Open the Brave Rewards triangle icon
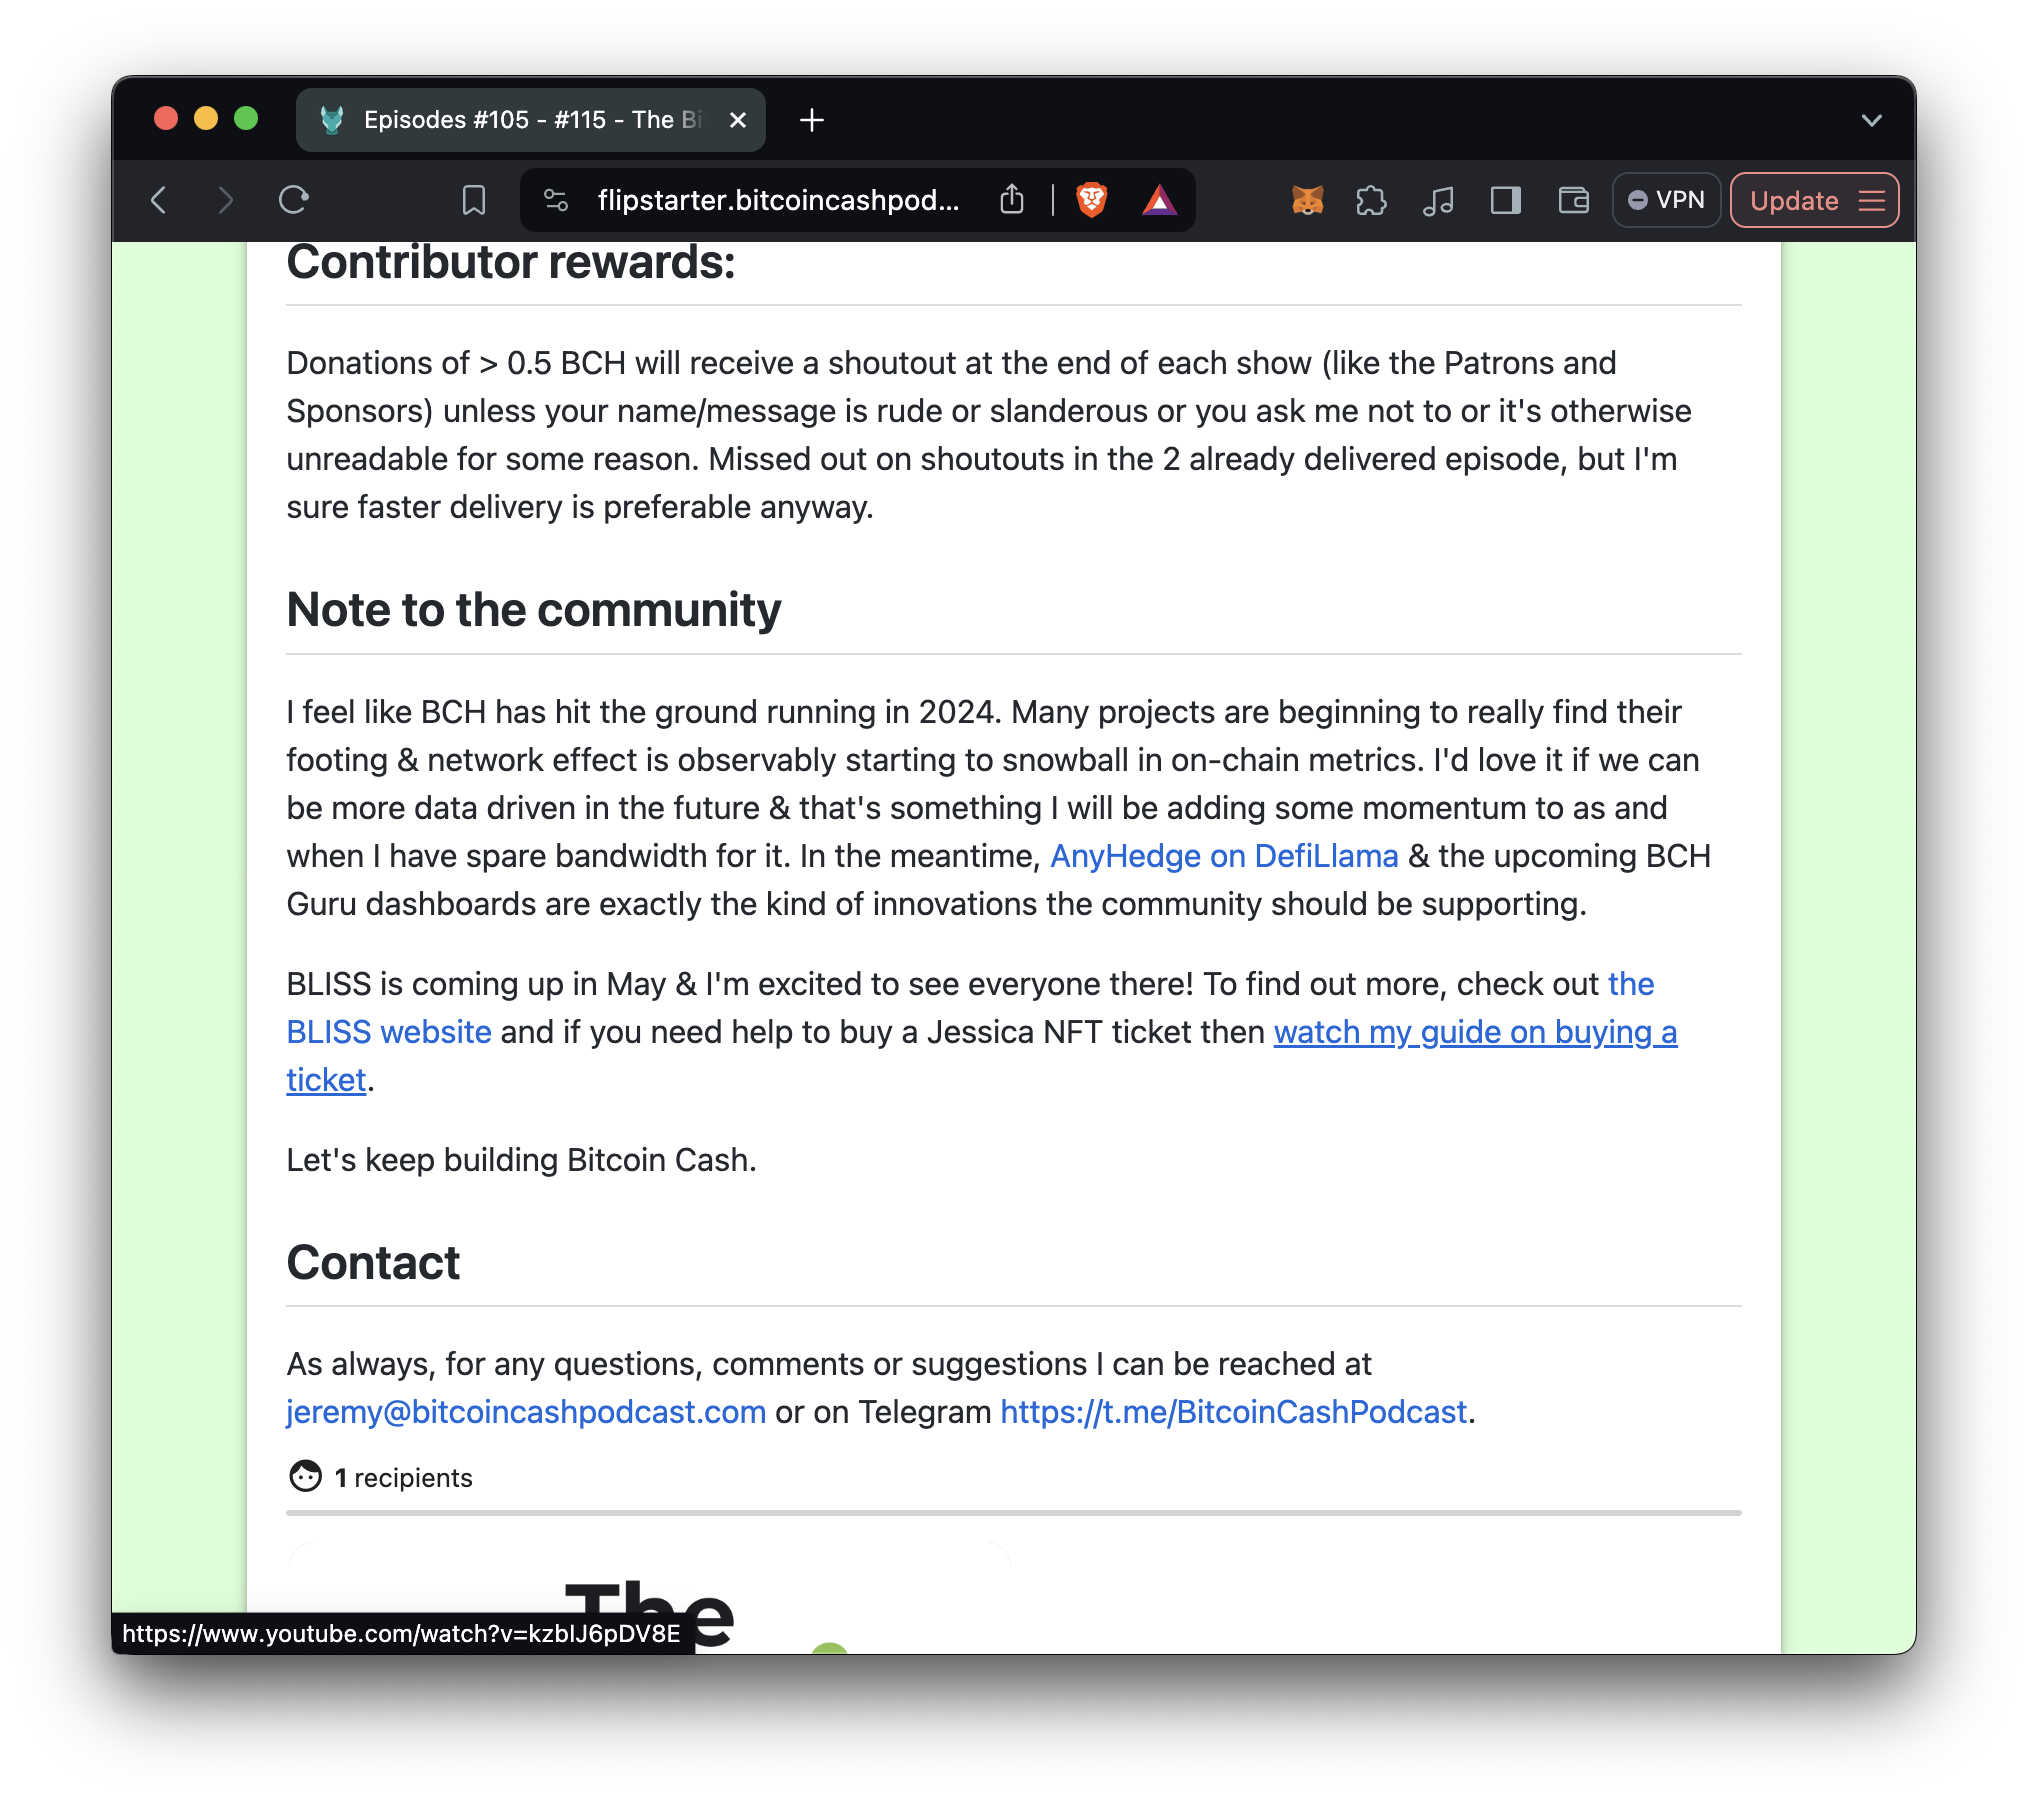Viewport: 2028px width, 1802px height. [1159, 200]
